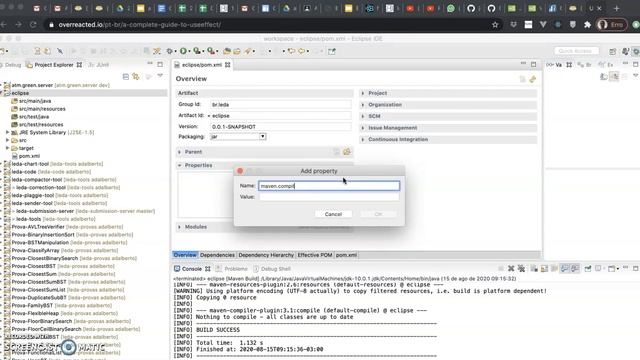Switch to the Debug Shell tab
The width and height of the screenshot is (640, 360).
pyautogui.click(x=272, y=269)
